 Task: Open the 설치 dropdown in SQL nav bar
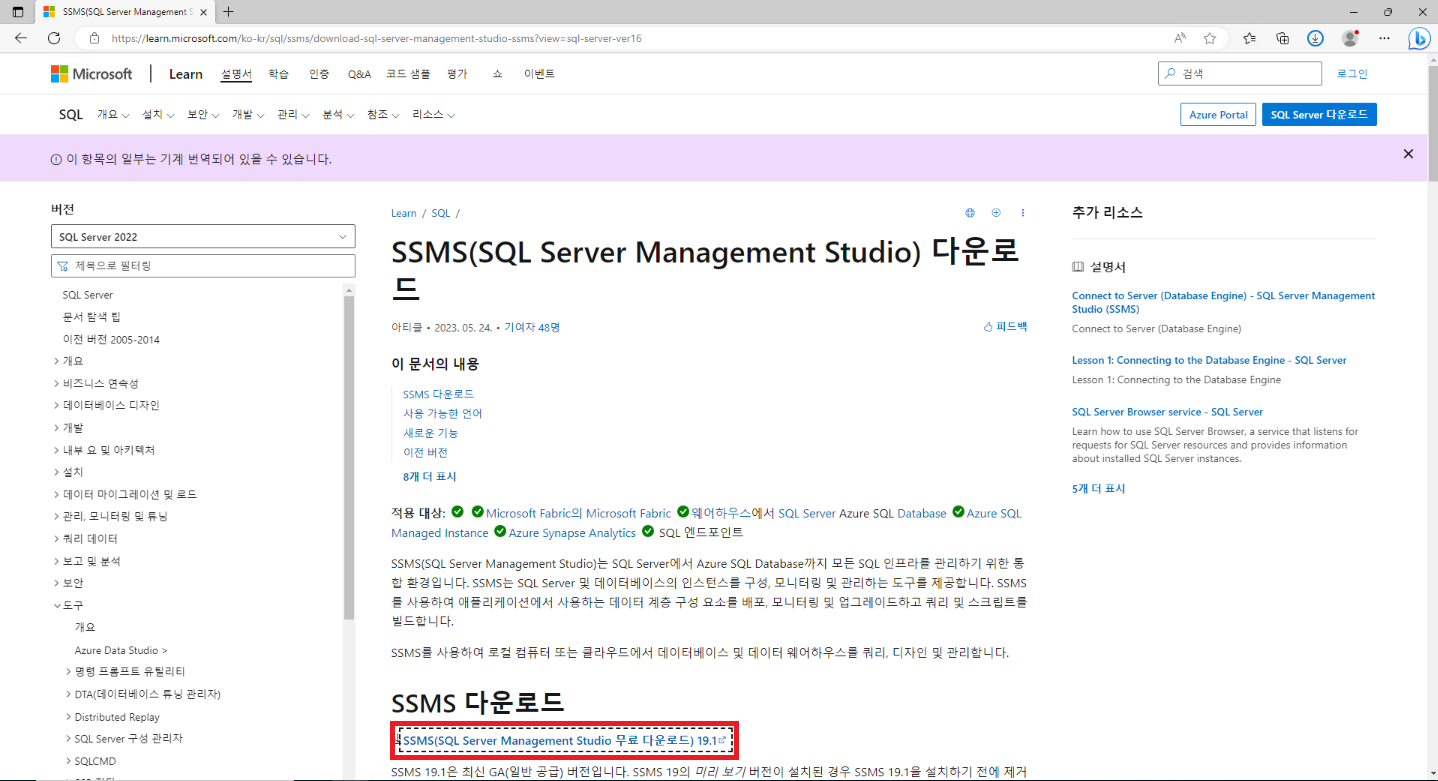tap(158, 115)
